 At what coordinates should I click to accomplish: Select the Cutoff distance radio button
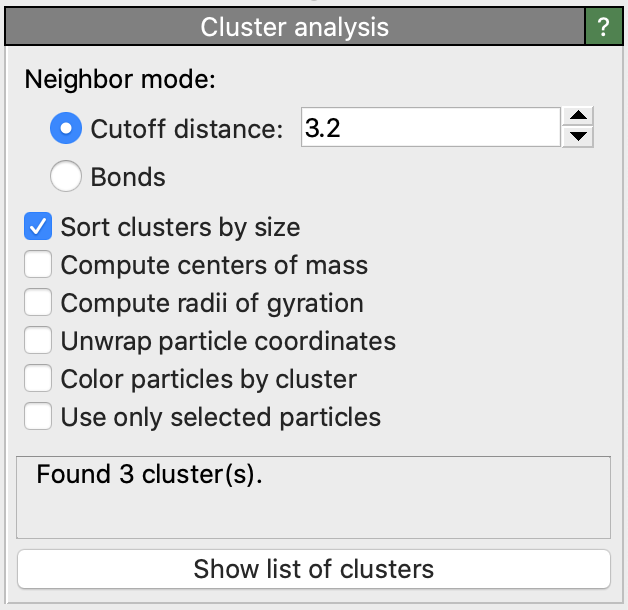67,129
